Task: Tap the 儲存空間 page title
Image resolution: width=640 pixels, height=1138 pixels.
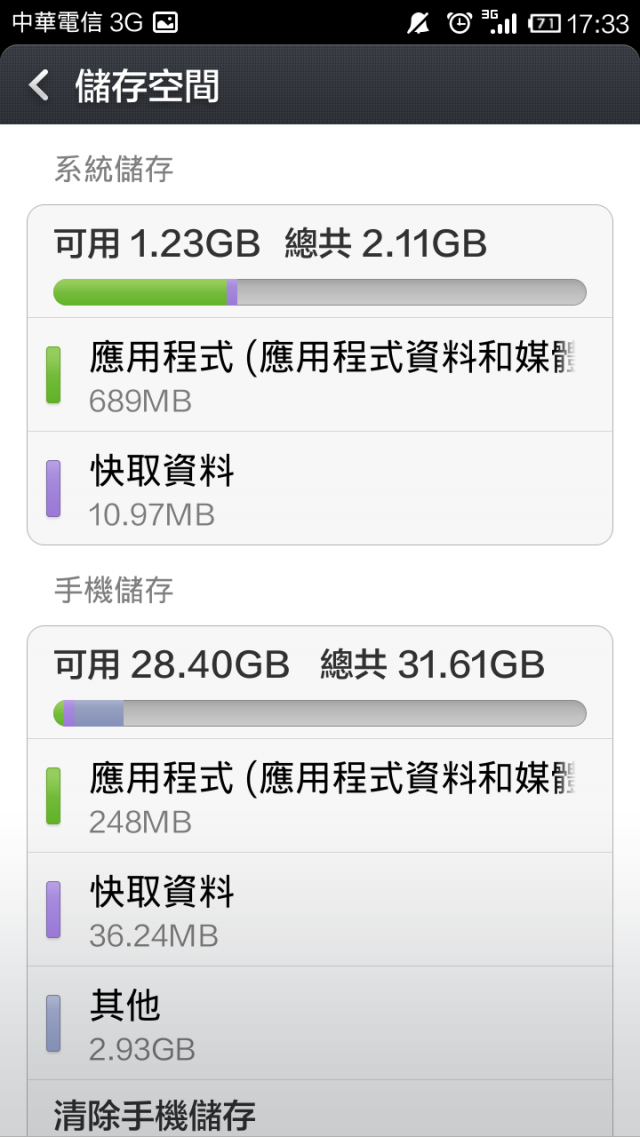Action: 147,86
